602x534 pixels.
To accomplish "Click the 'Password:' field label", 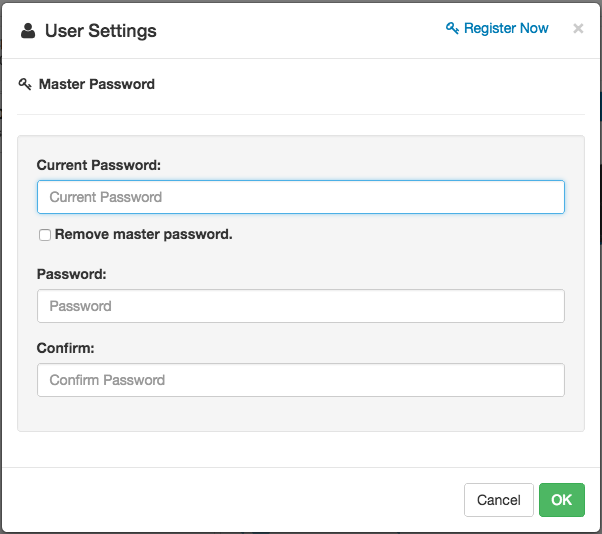I will pos(71,274).
